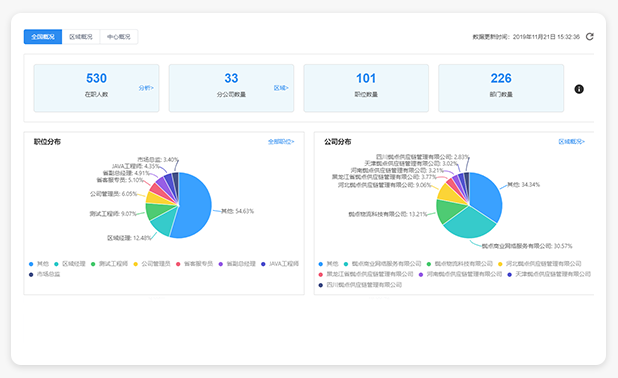Click the 四川 company 2.83% chart label

[x=423, y=157]
